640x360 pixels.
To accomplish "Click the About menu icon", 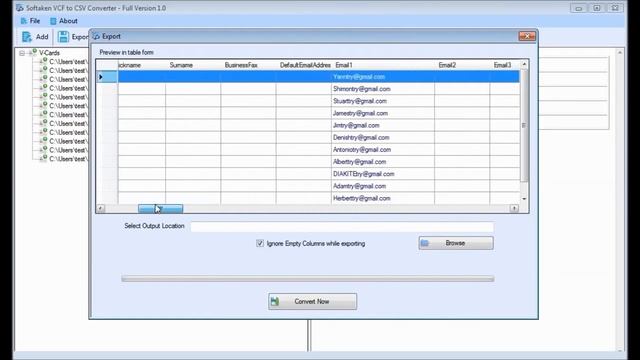I will [53, 21].
